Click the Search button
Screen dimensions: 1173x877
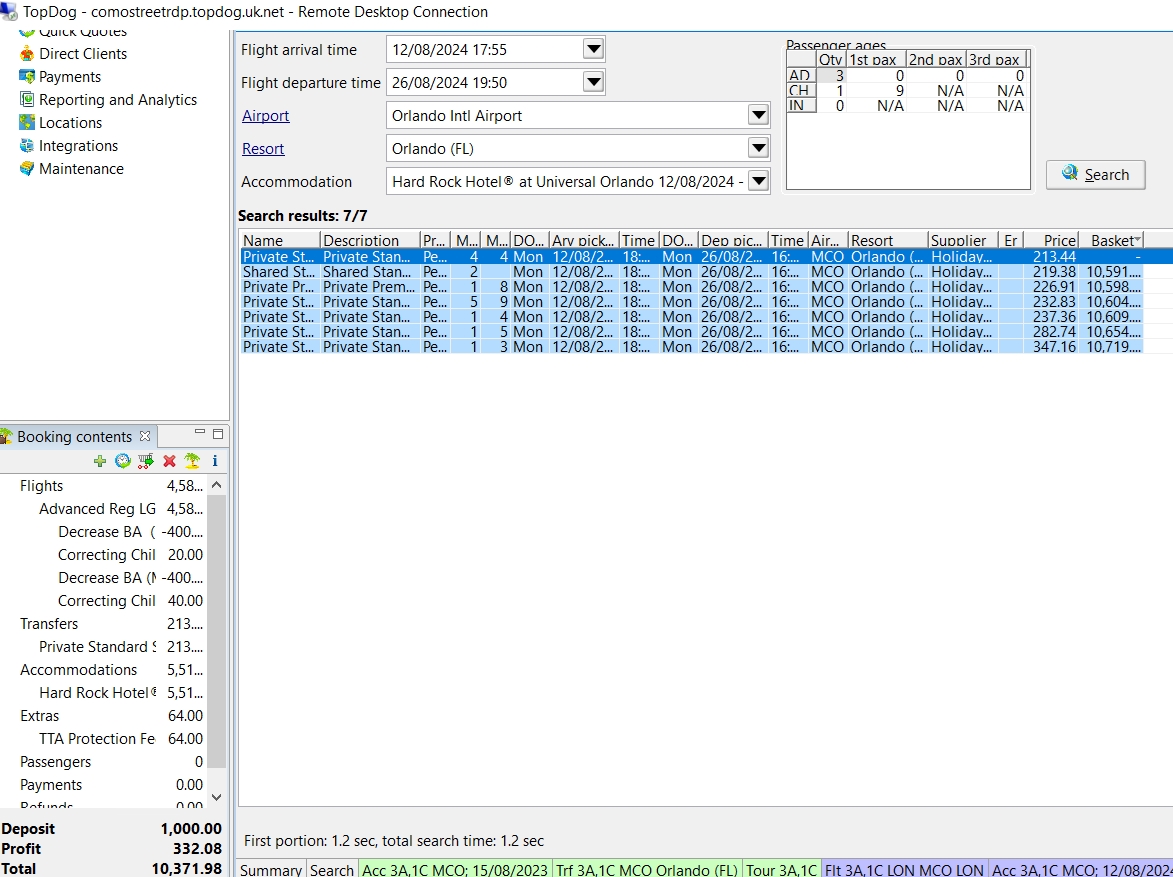(1095, 175)
